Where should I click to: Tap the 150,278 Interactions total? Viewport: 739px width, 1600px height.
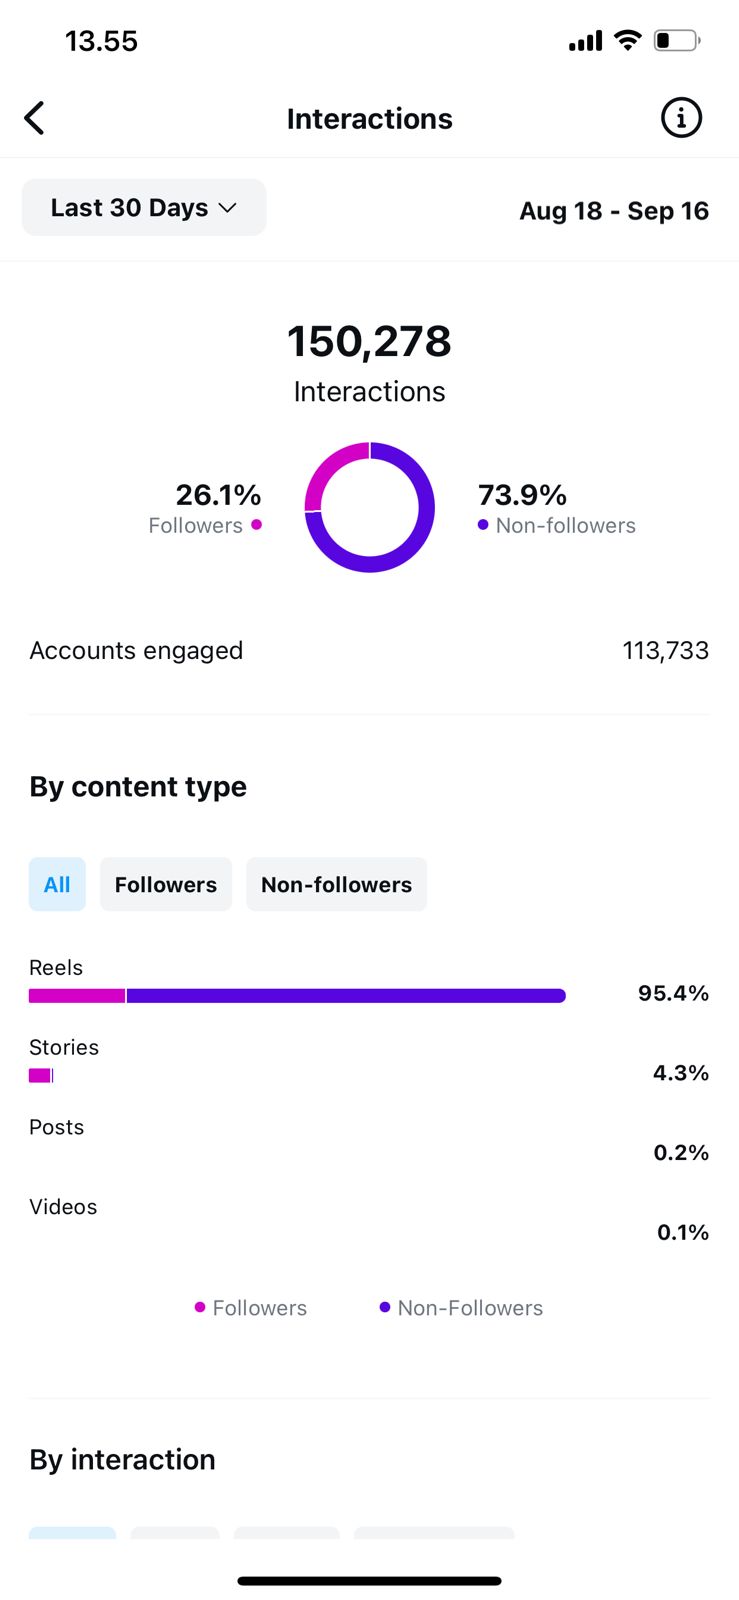pos(369,341)
